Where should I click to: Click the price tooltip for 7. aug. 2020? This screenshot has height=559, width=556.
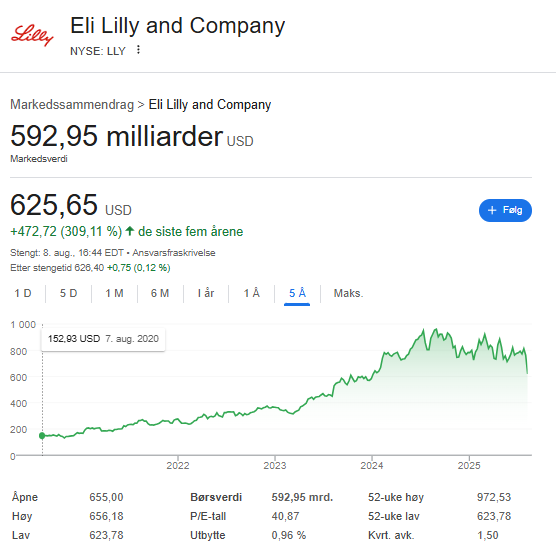click(x=103, y=339)
